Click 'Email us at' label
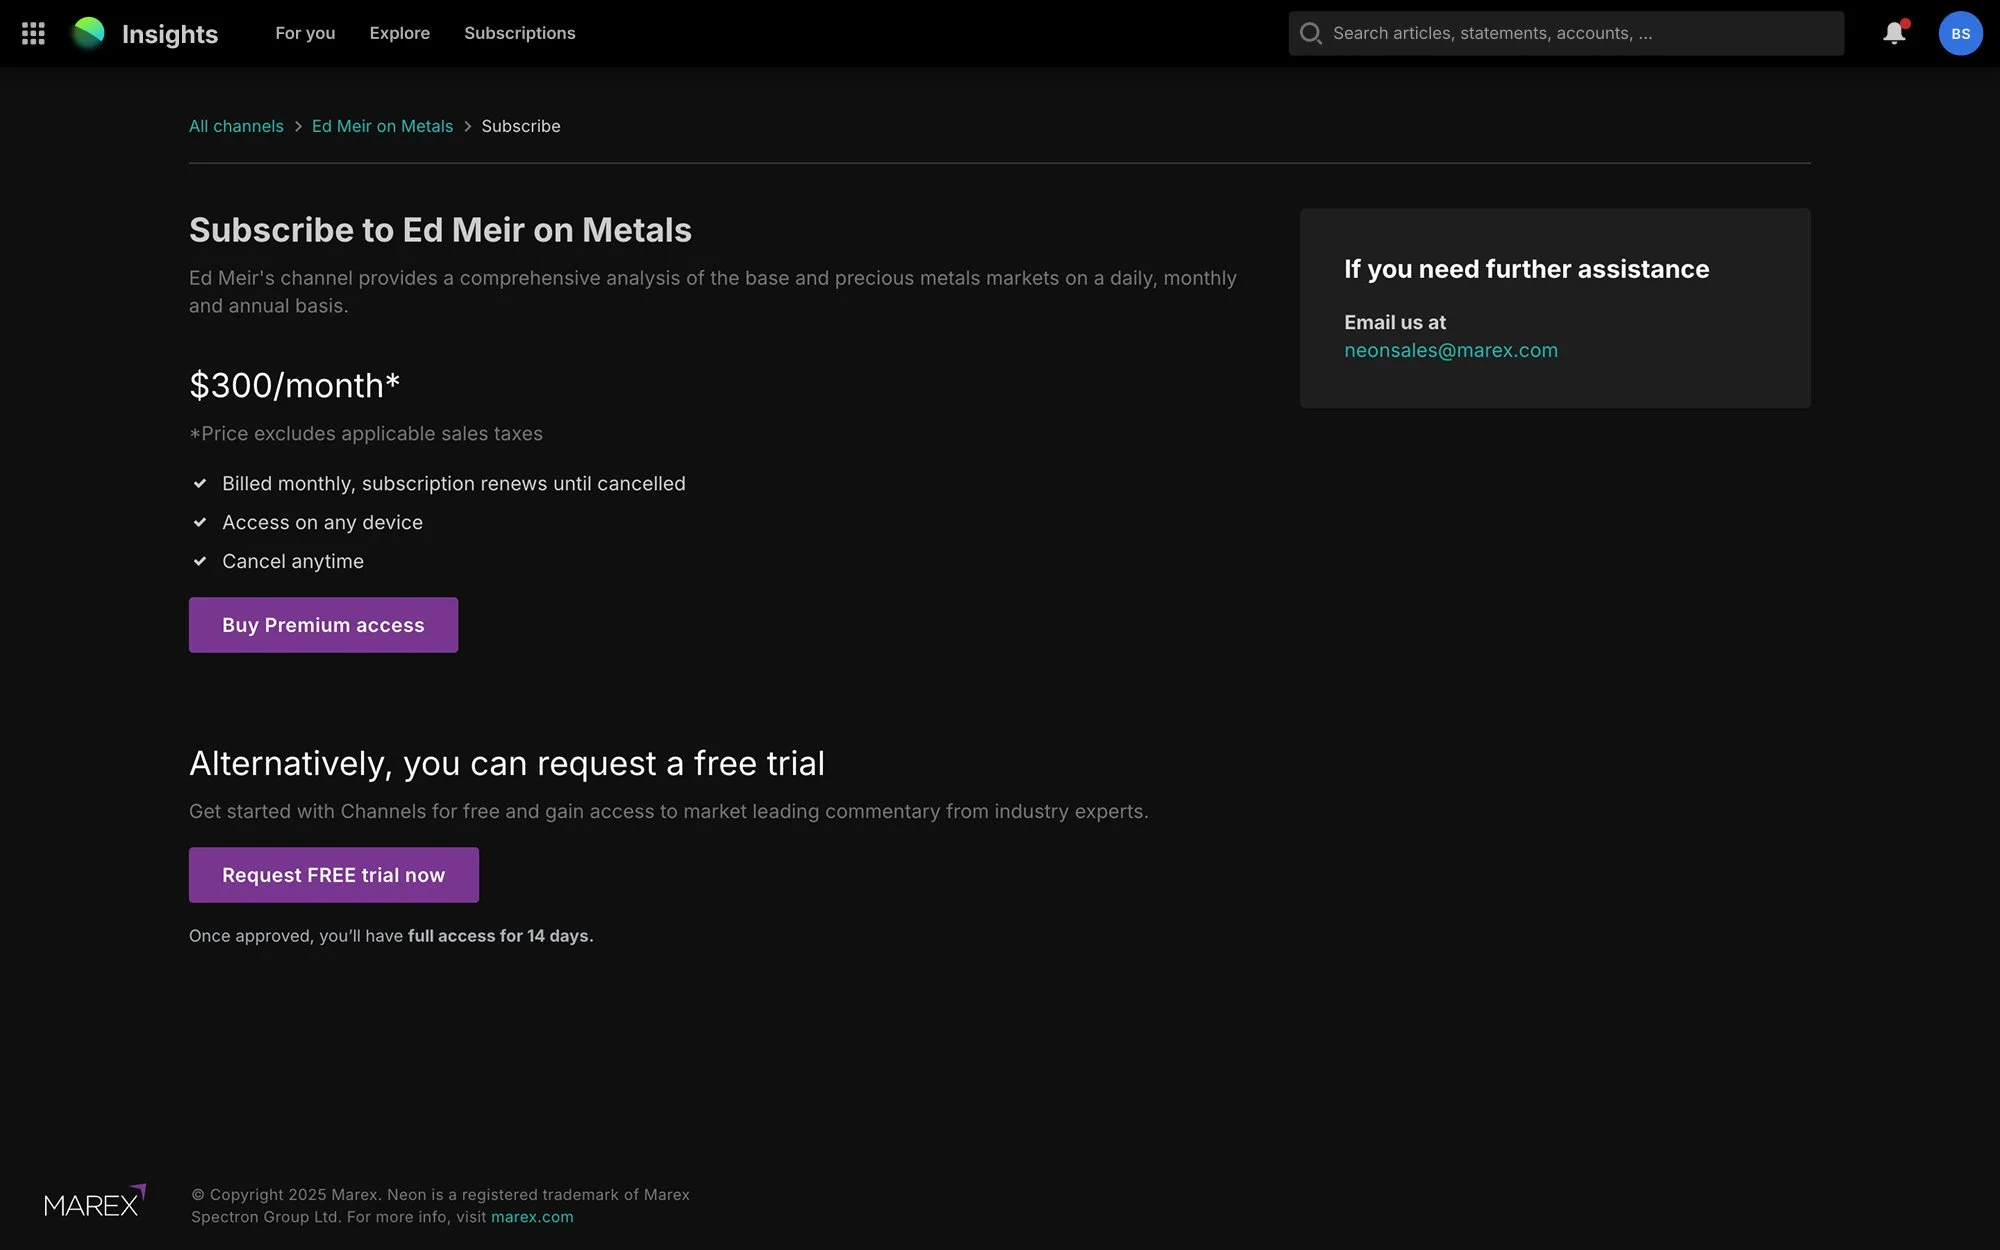The height and width of the screenshot is (1250, 2000). pos(1395,322)
